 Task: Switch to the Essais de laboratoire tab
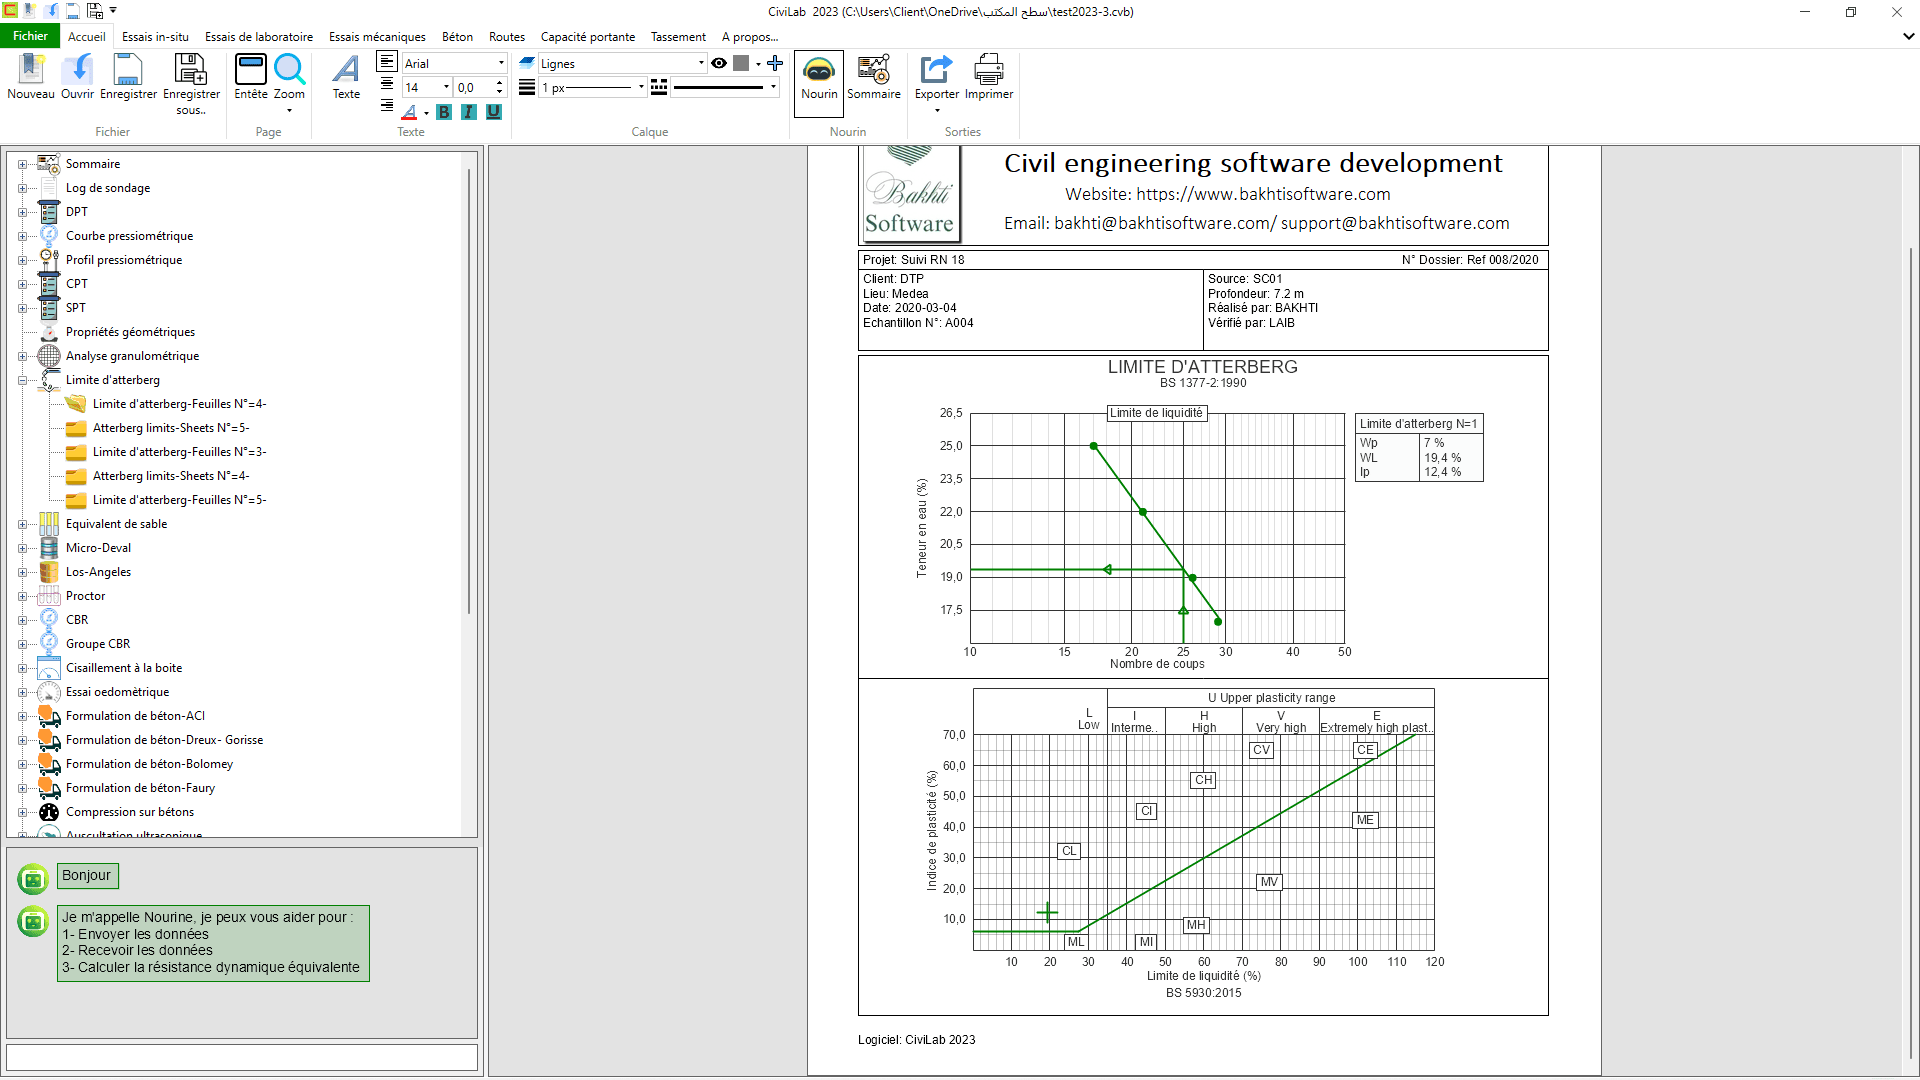(x=259, y=37)
